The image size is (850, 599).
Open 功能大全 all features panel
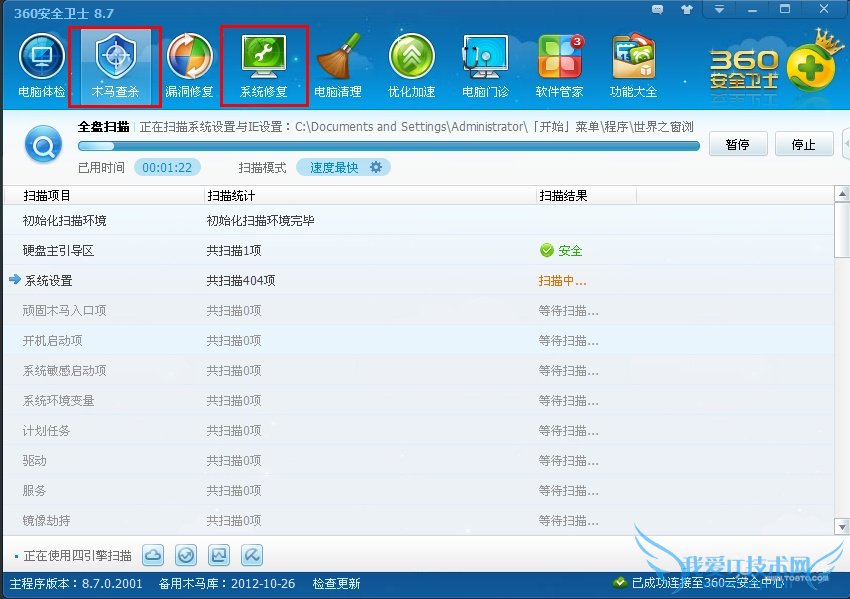coord(633,60)
